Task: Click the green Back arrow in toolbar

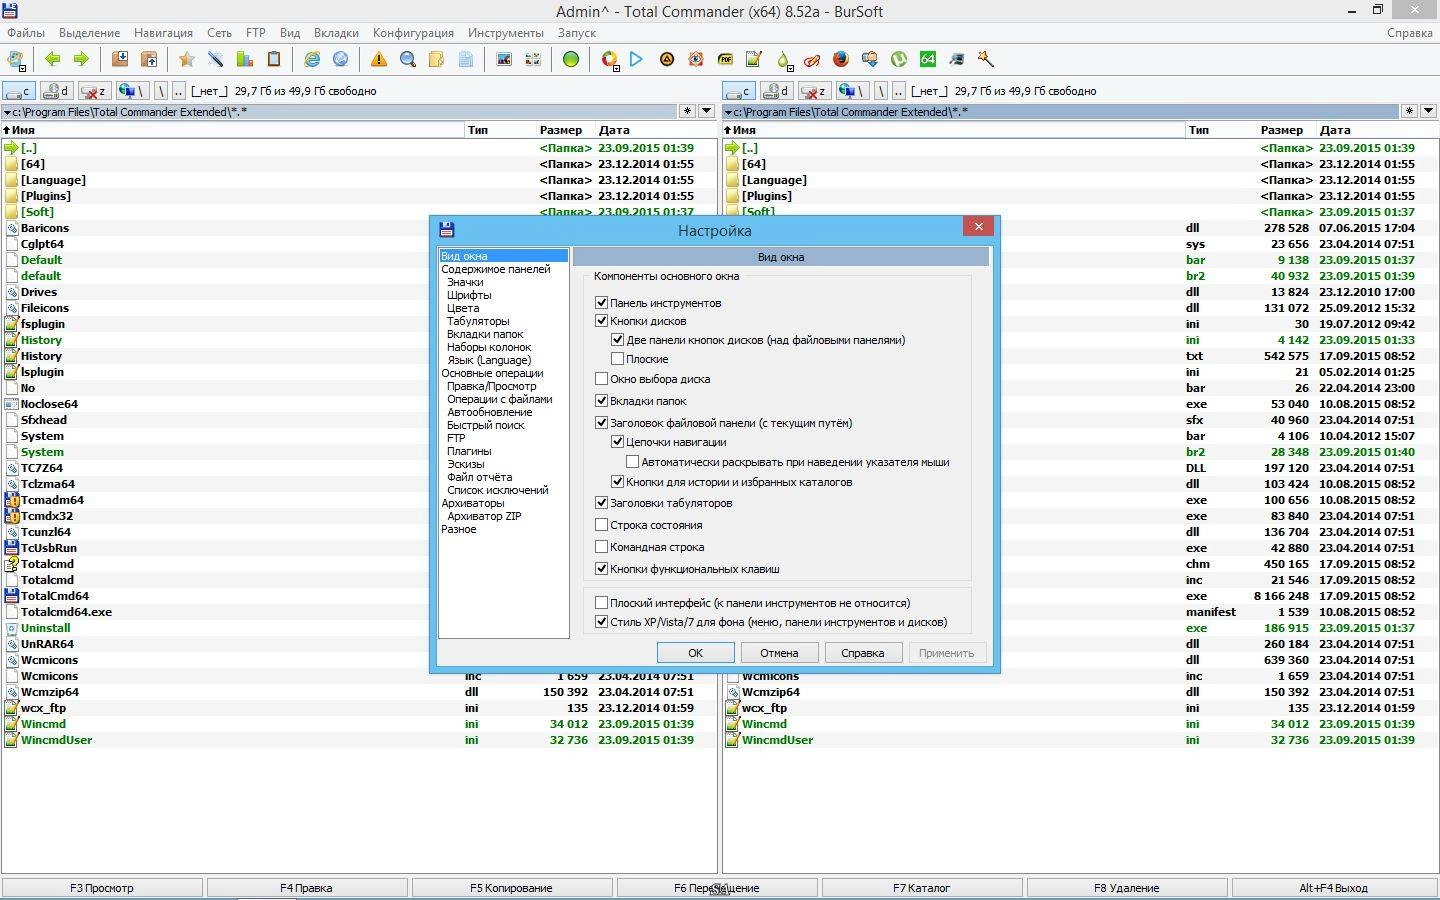Action: [53, 59]
